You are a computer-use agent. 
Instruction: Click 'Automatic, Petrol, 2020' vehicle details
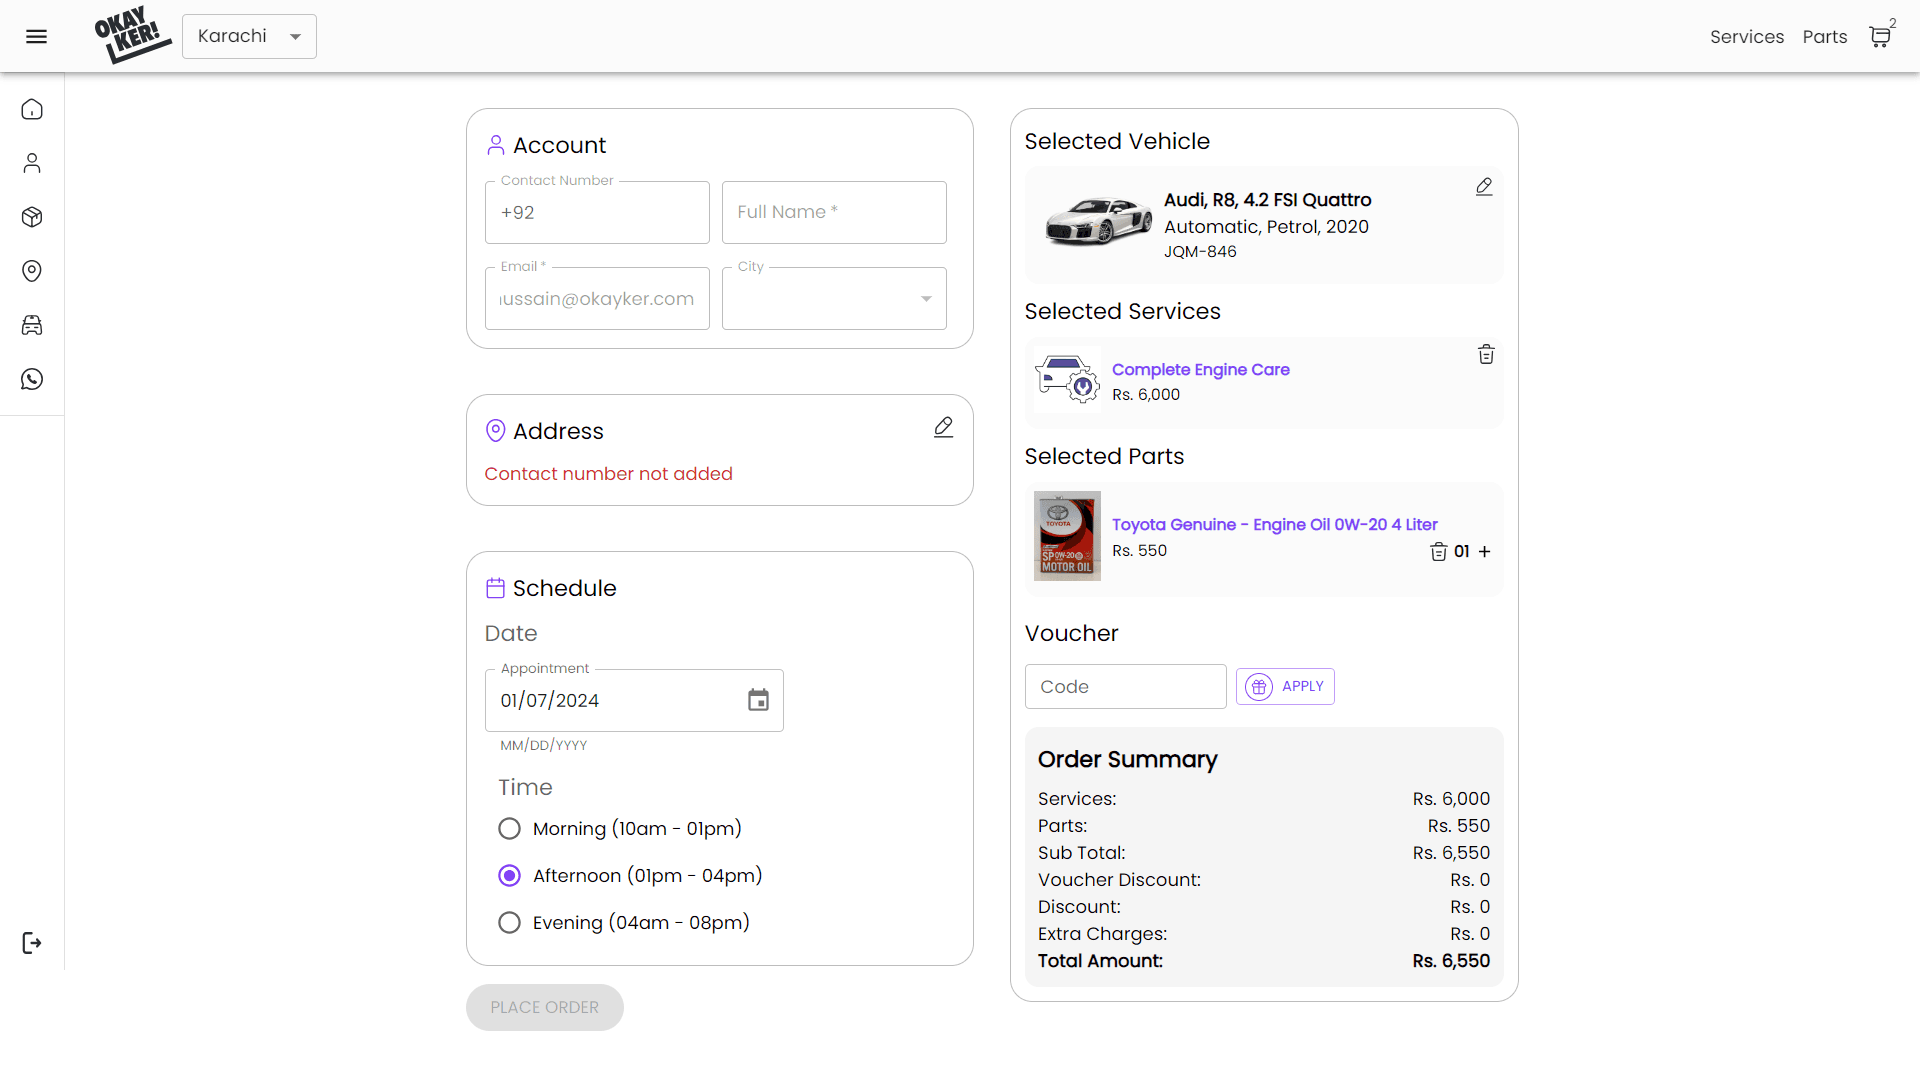[x=1266, y=227]
